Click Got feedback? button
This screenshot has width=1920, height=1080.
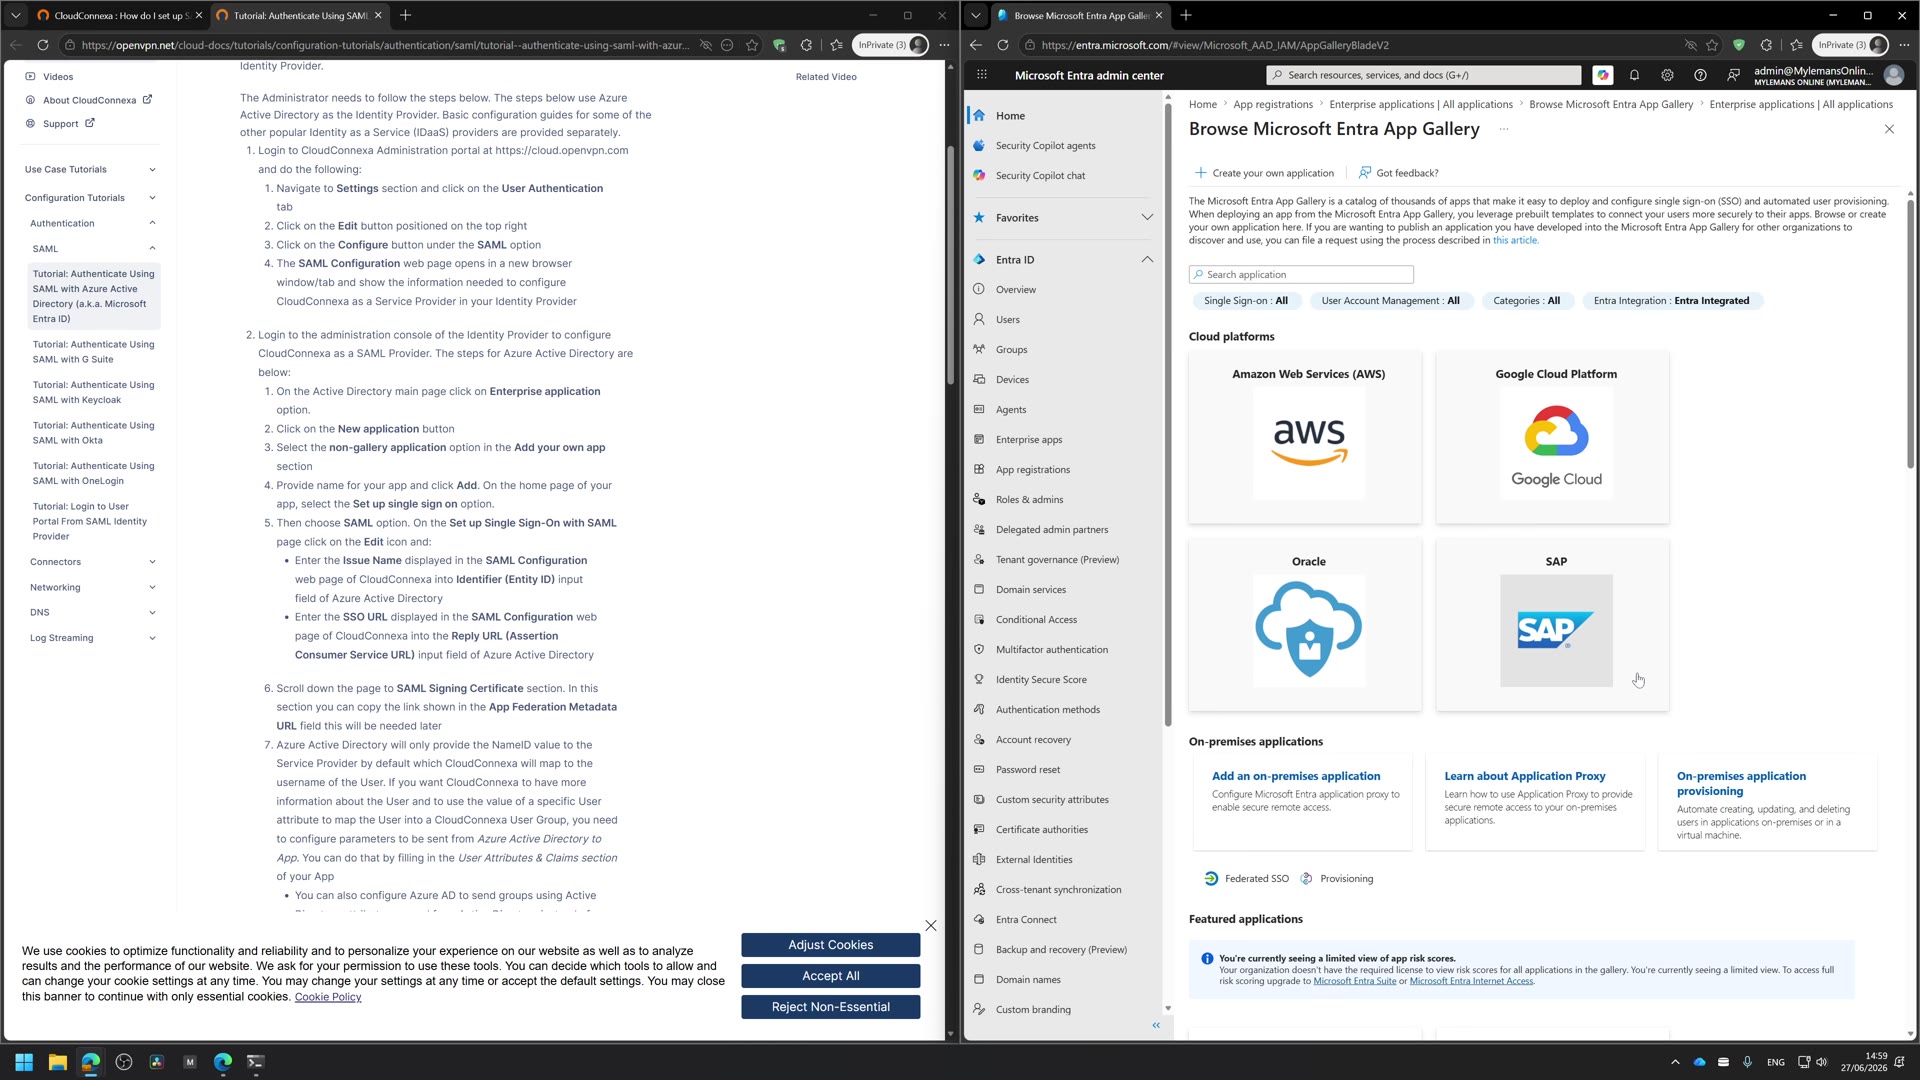(x=1398, y=173)
